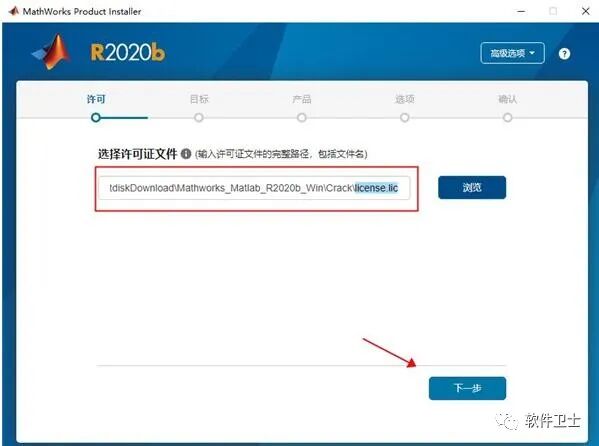599x446 pixels.
Task: Click the 选择许可证文件 heading text
Action: [x=138, y=154]
